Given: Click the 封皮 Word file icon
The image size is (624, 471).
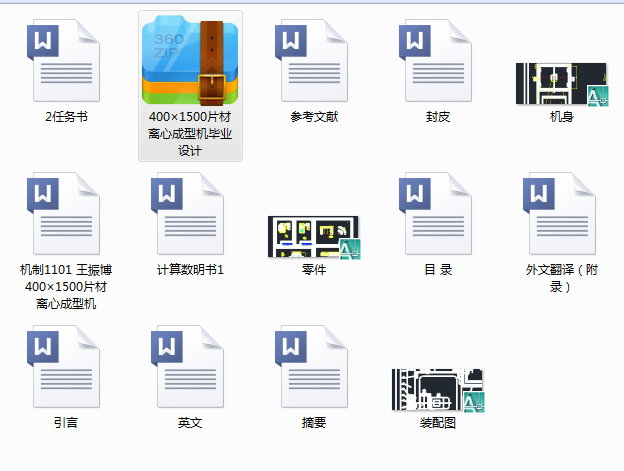Looking at the screenshot, I should click(438, 60).
